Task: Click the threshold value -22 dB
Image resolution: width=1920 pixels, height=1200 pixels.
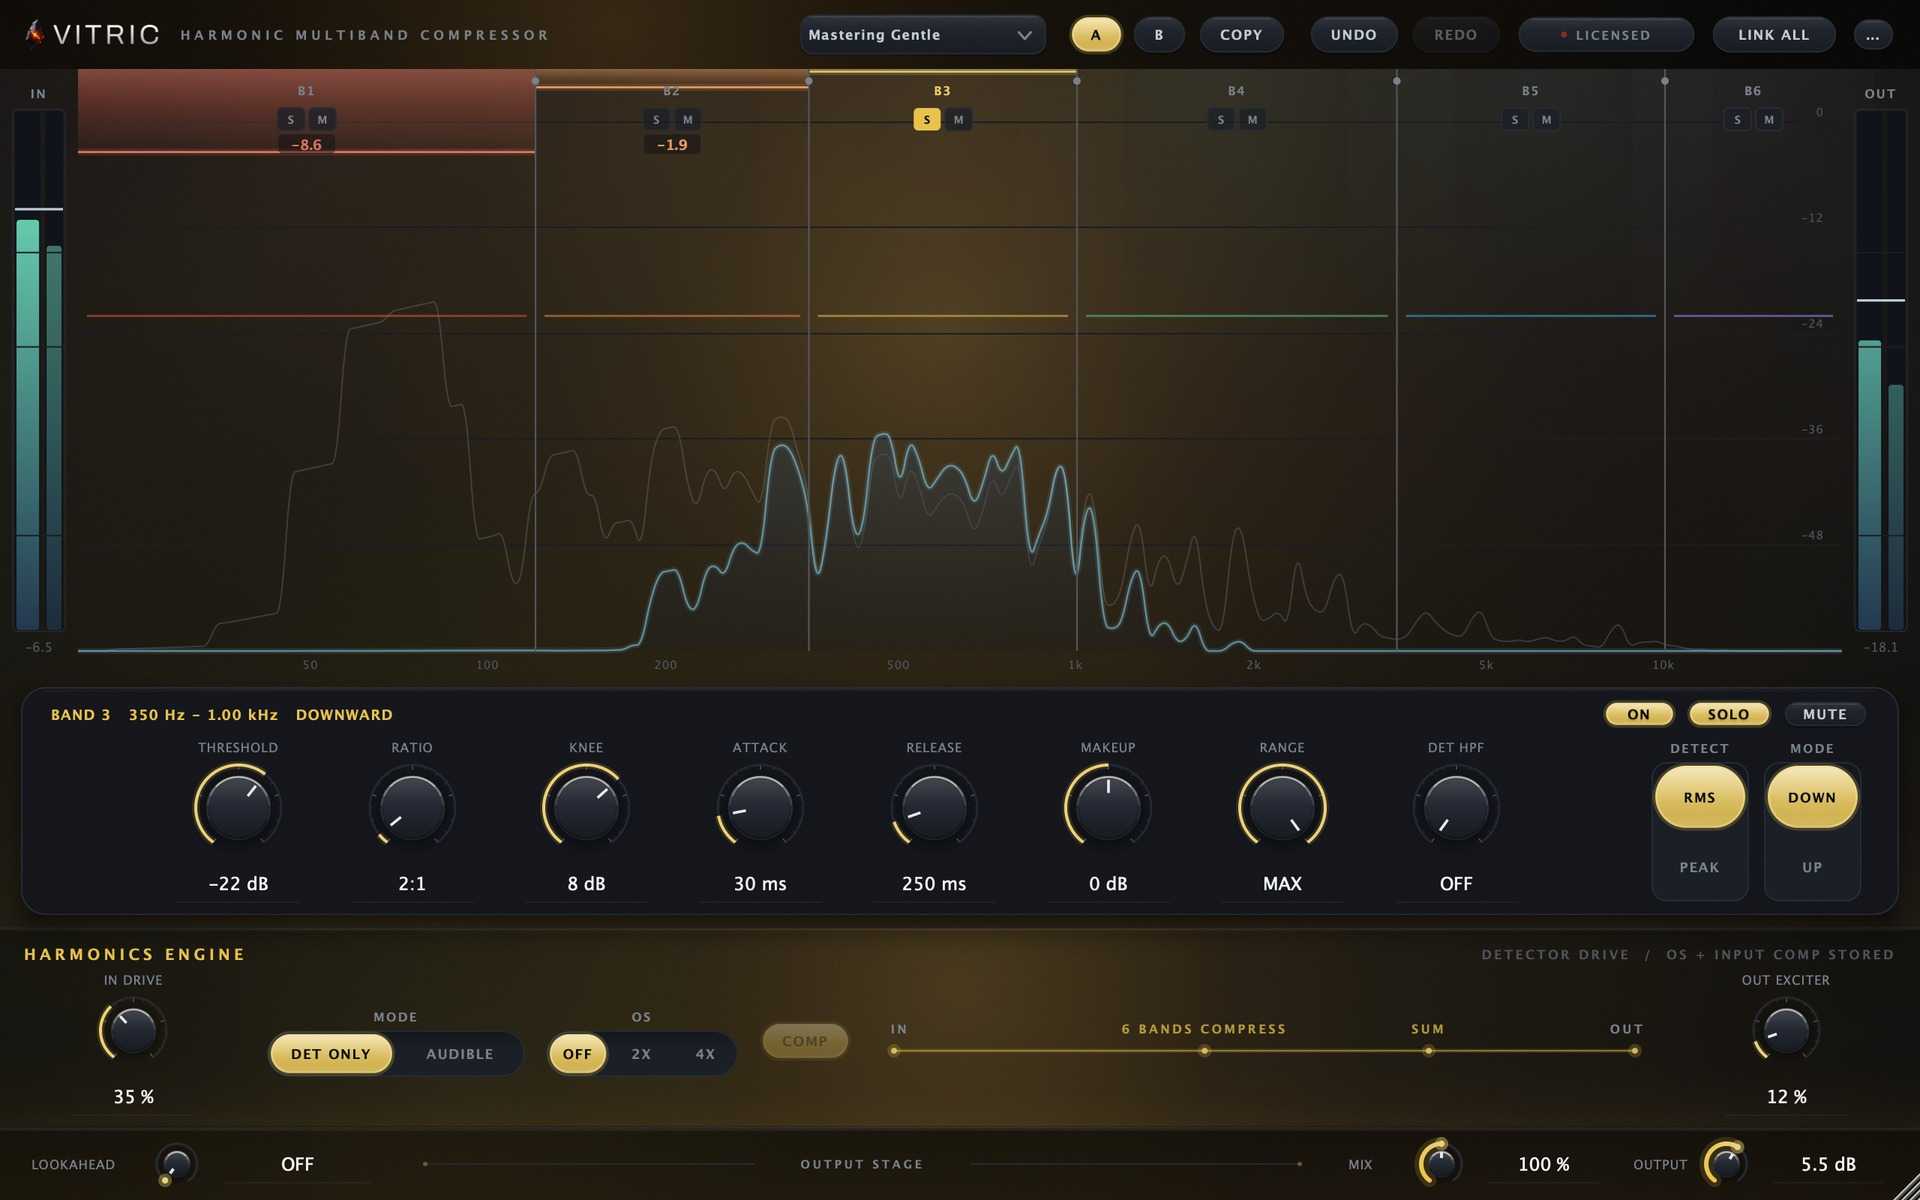Action: coord(238,884)
